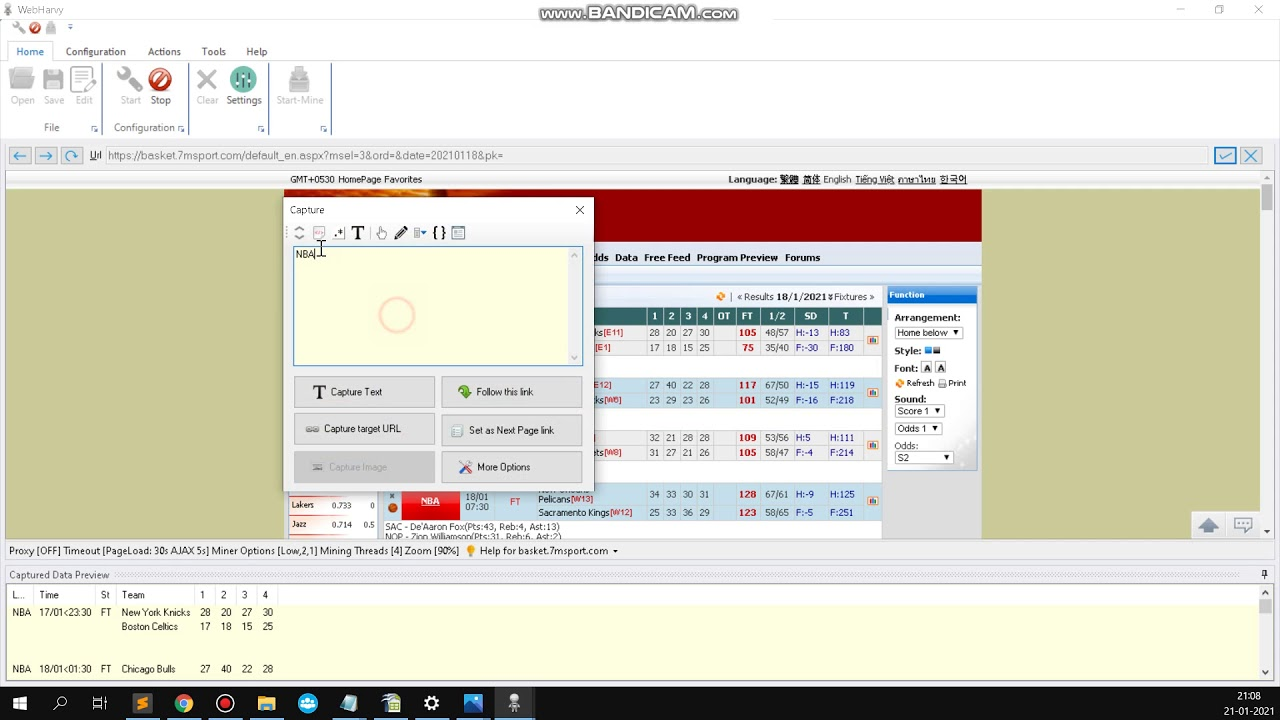
Task: Open the 'Odds 1' dropdown
Action: pos(918,429)
